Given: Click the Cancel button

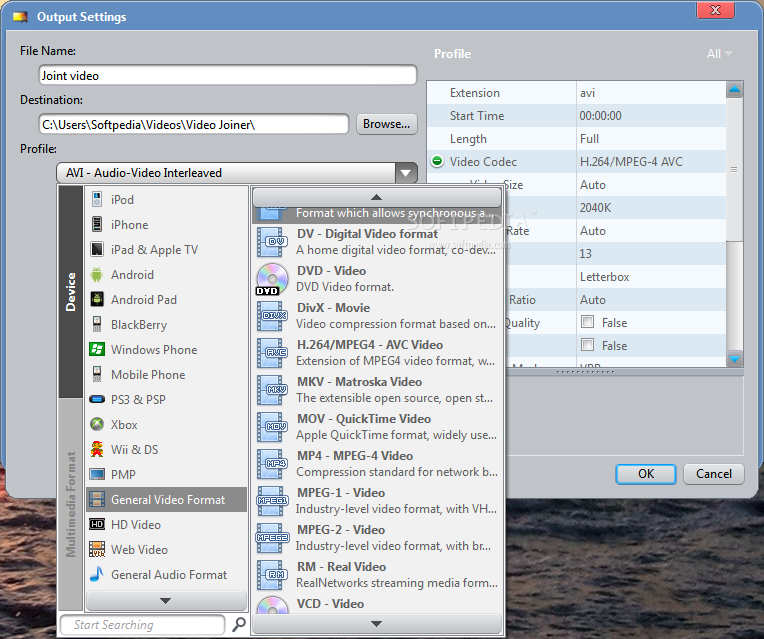Looking at the screenshot, I should coord(713,474).
